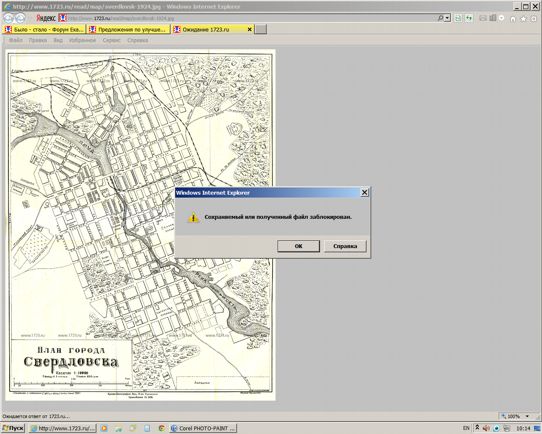Screen dimensions: 542x434
Task: Click the EN language indicator
Action: [466, 428]
